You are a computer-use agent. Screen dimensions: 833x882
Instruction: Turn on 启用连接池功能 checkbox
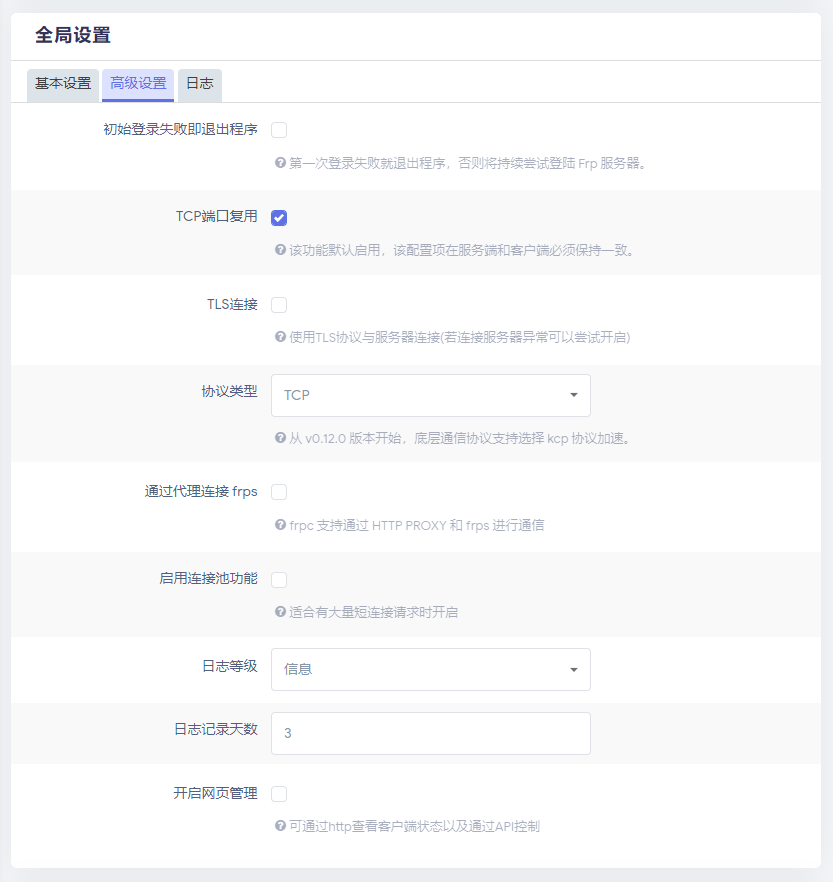click(279, 580)
